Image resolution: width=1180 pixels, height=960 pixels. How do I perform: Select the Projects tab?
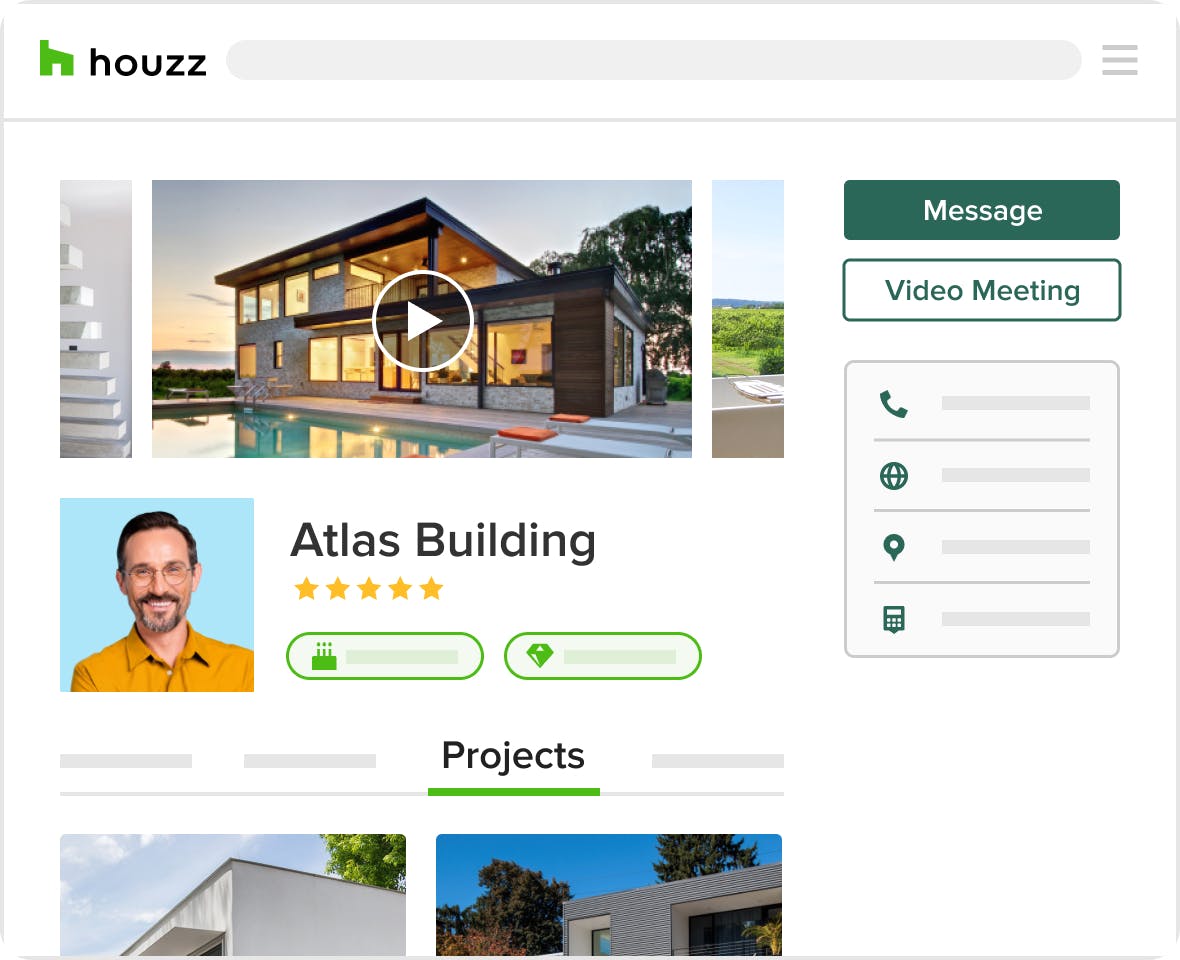[x=513, y=756]
